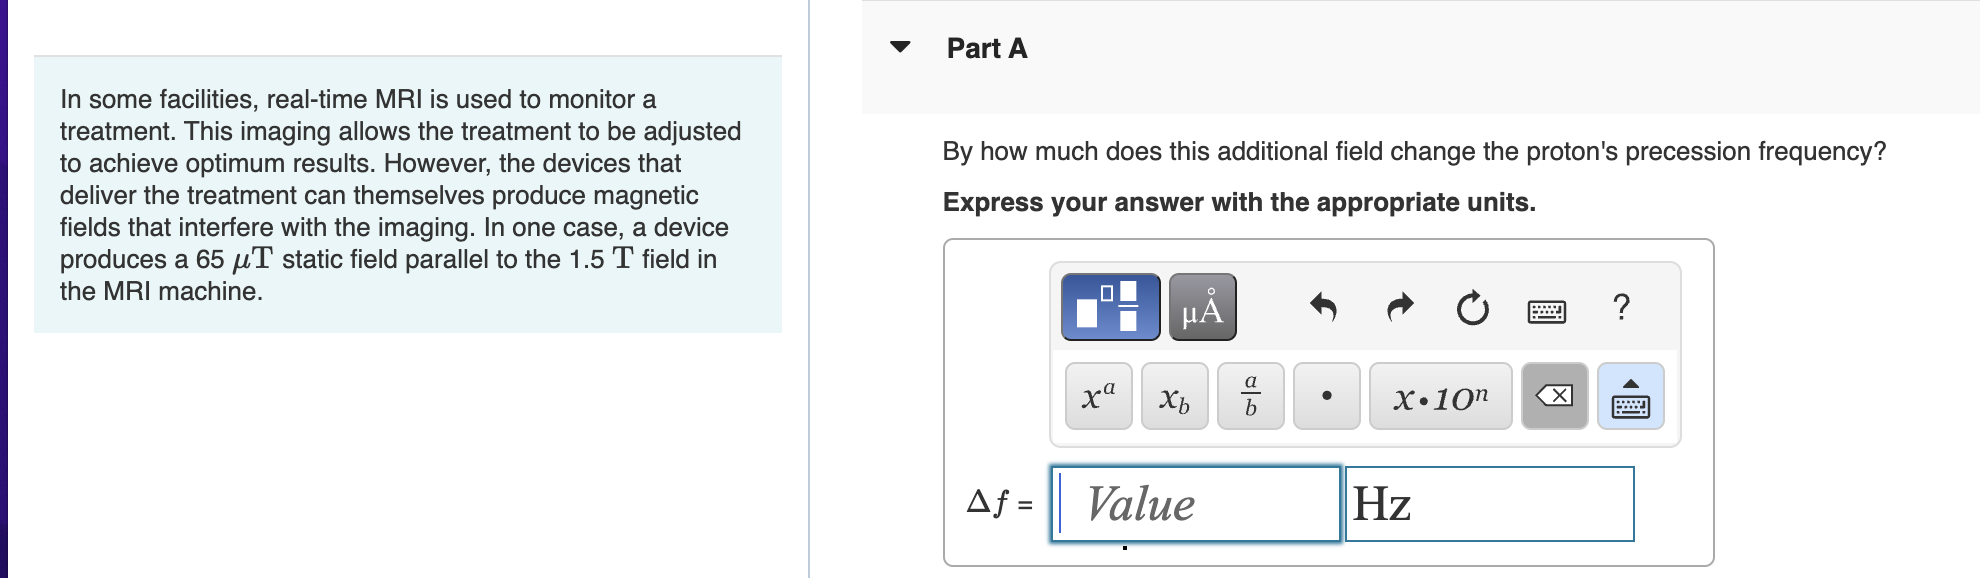This screenshot has width=1980, height=578.
Task: Click the templates icon in the toolbar
Action: pyautogui.click(x=1110, y=307)
